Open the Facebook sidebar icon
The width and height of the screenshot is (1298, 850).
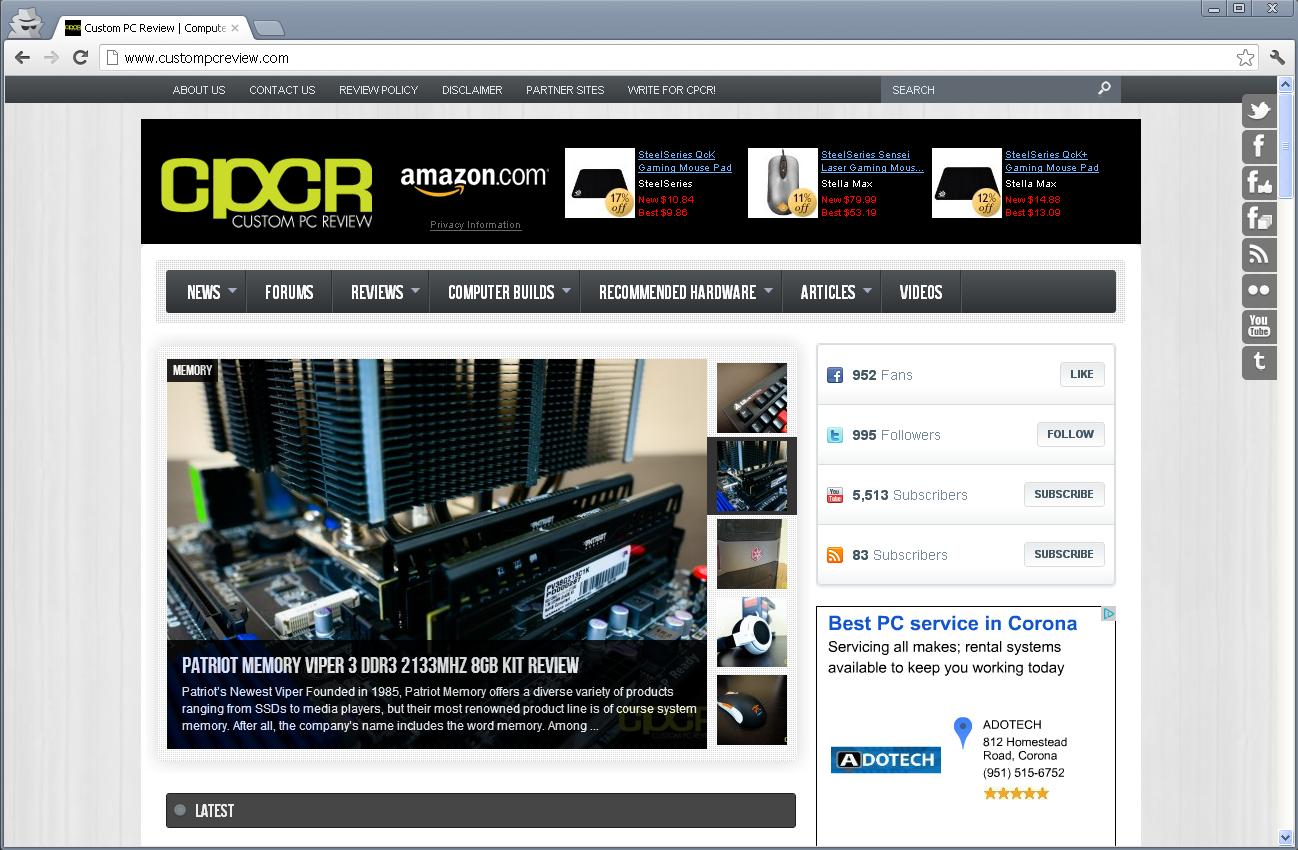click(x=1259, y=146)
